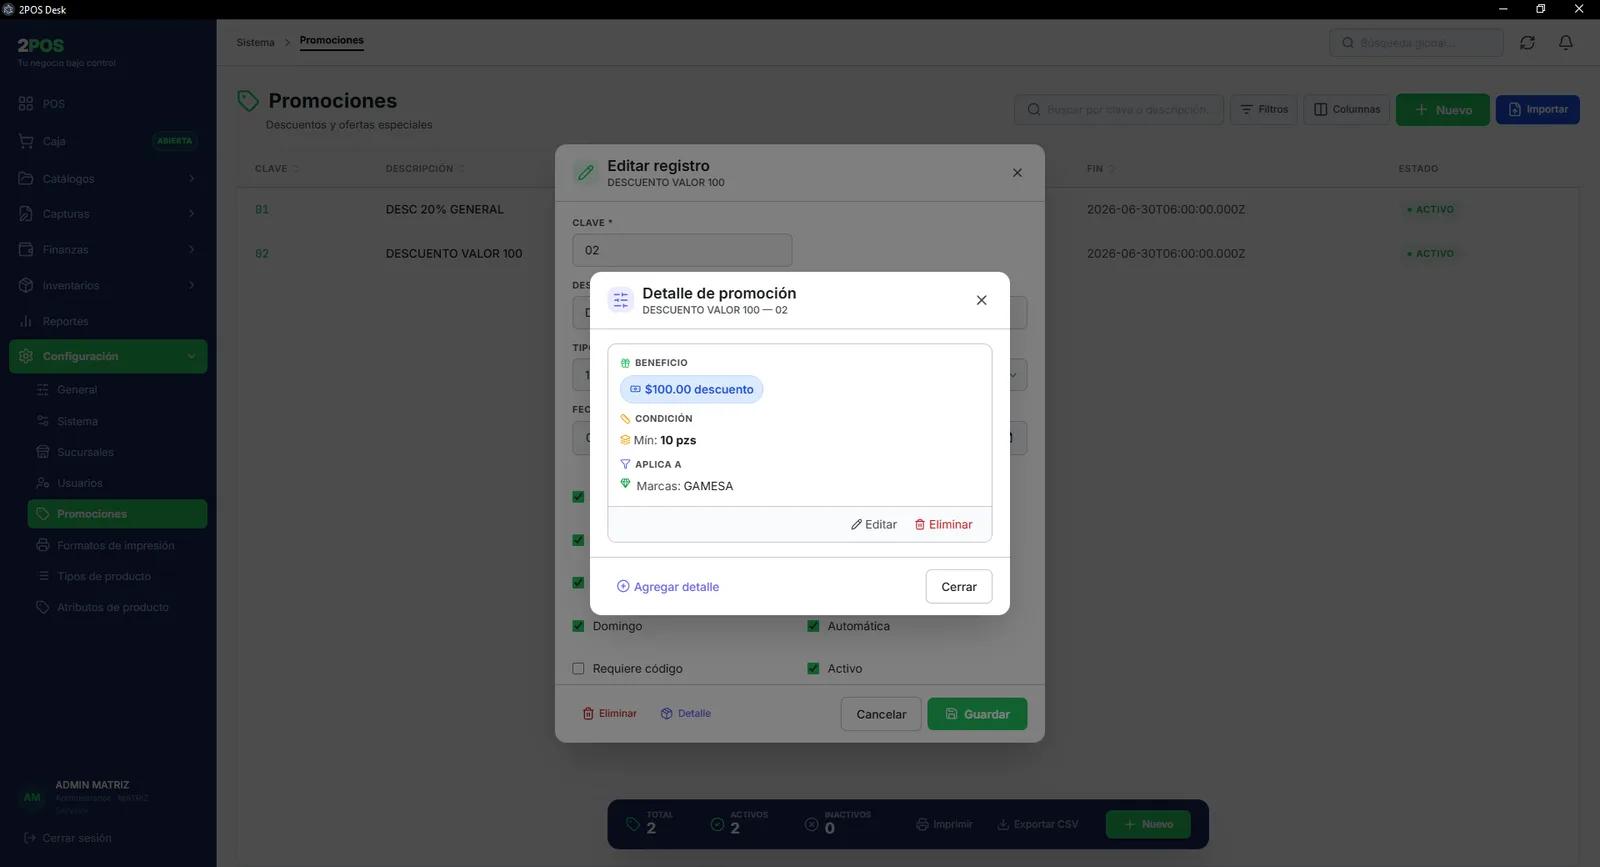Viewport: 1600px width, 867px height.
Task: Open the notifications bell icon
Action: tap(1566, 43)
